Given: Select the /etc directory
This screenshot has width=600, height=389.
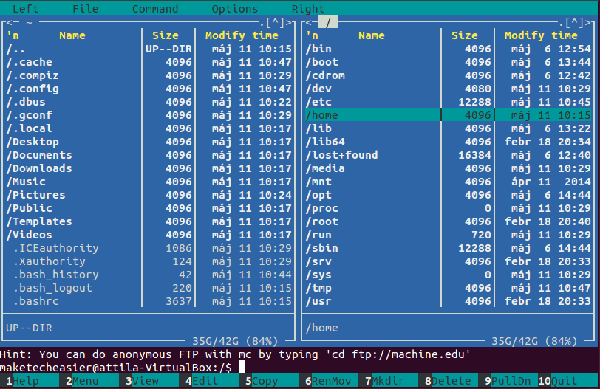Looking at the screenshot, I should tap(448, 102).
